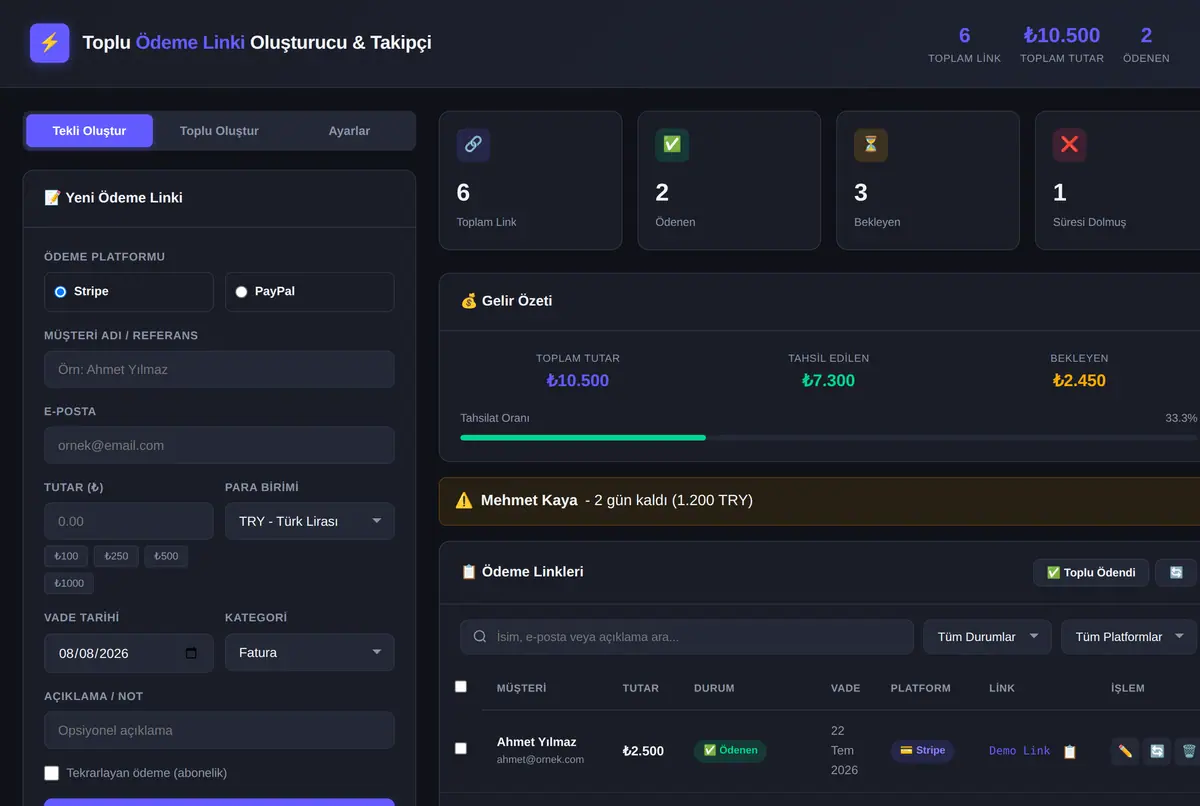Open the Ayarlar tab
This screenshot has height=806, width=1200.
point(349,131)
